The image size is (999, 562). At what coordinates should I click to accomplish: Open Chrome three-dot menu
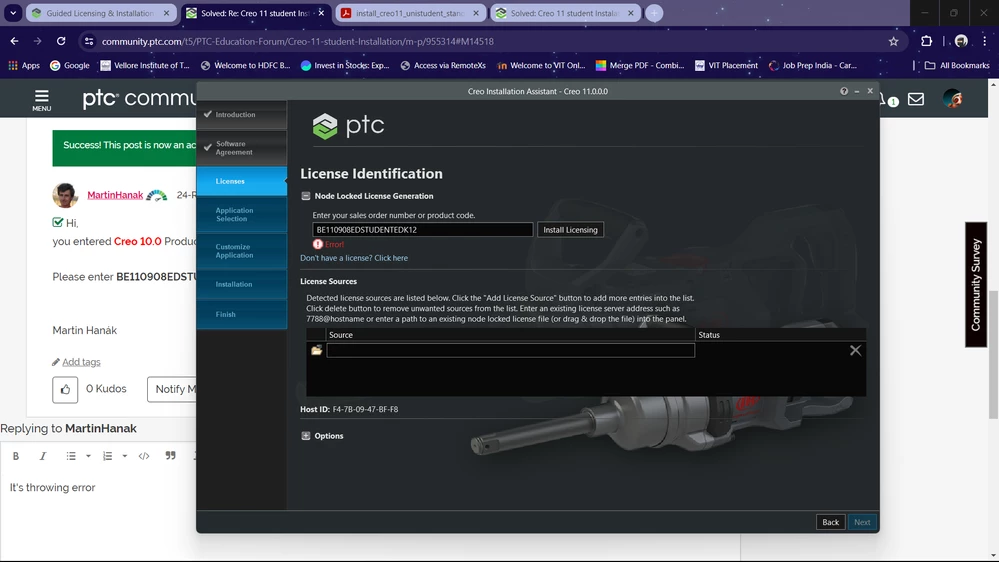984,41
